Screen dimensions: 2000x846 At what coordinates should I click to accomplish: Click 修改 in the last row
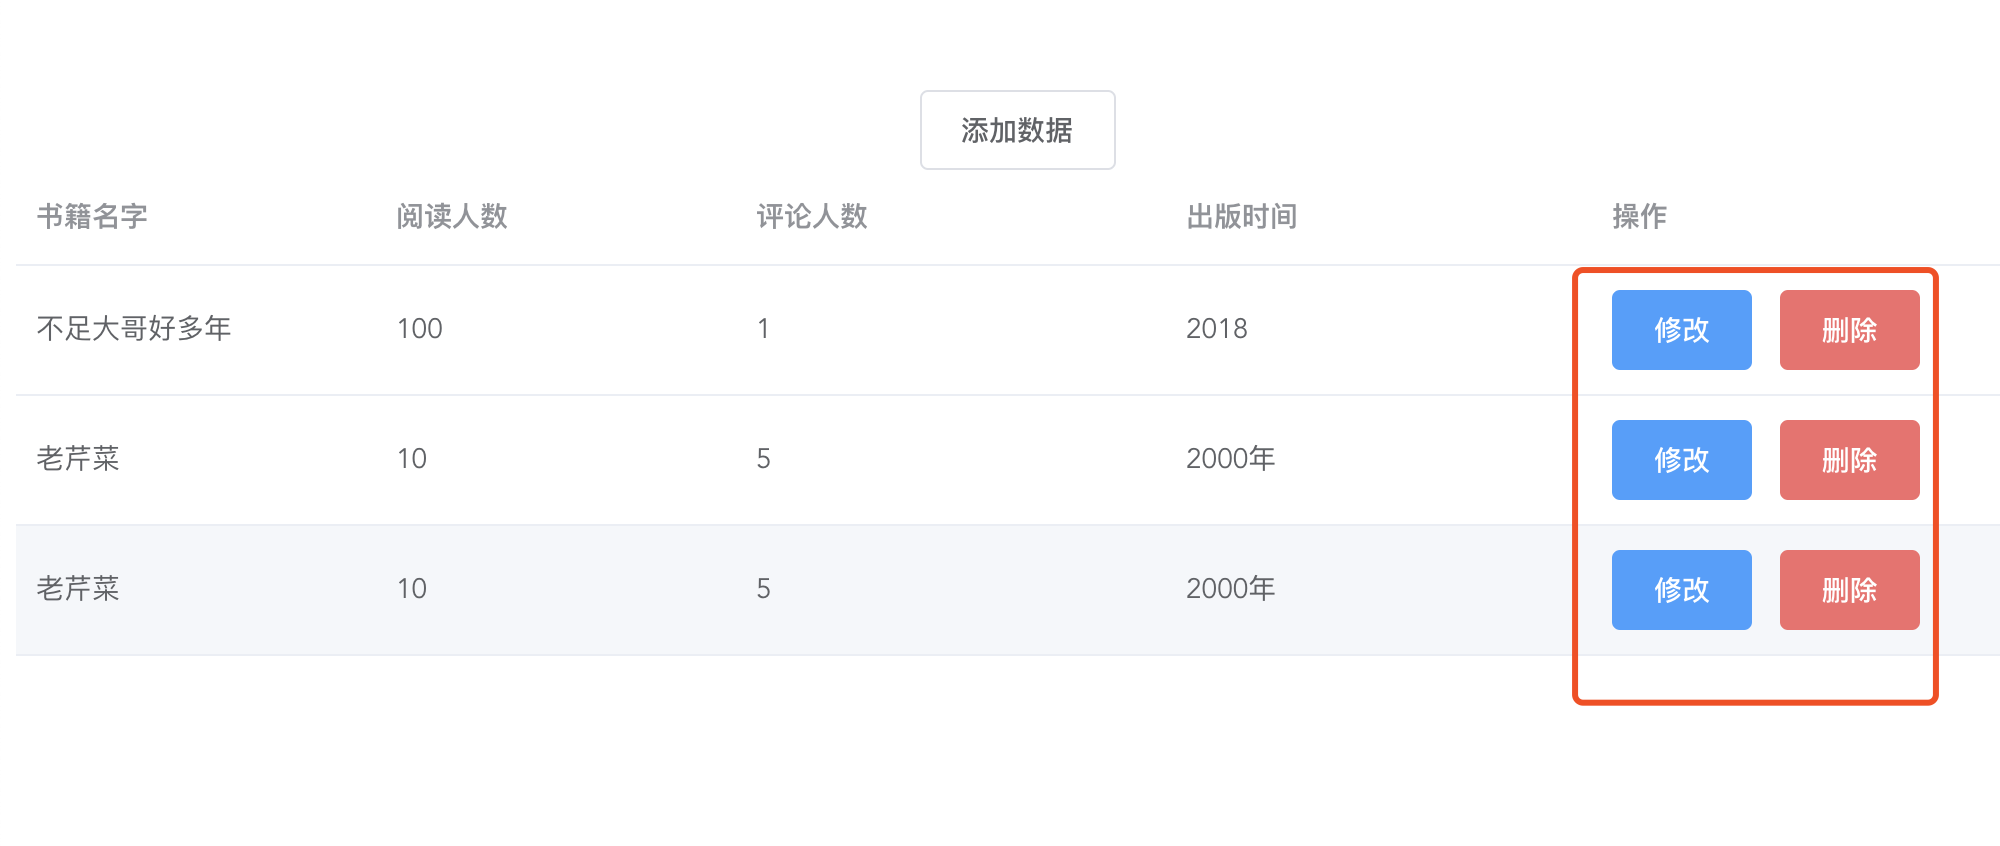[x=1681, y=590]
